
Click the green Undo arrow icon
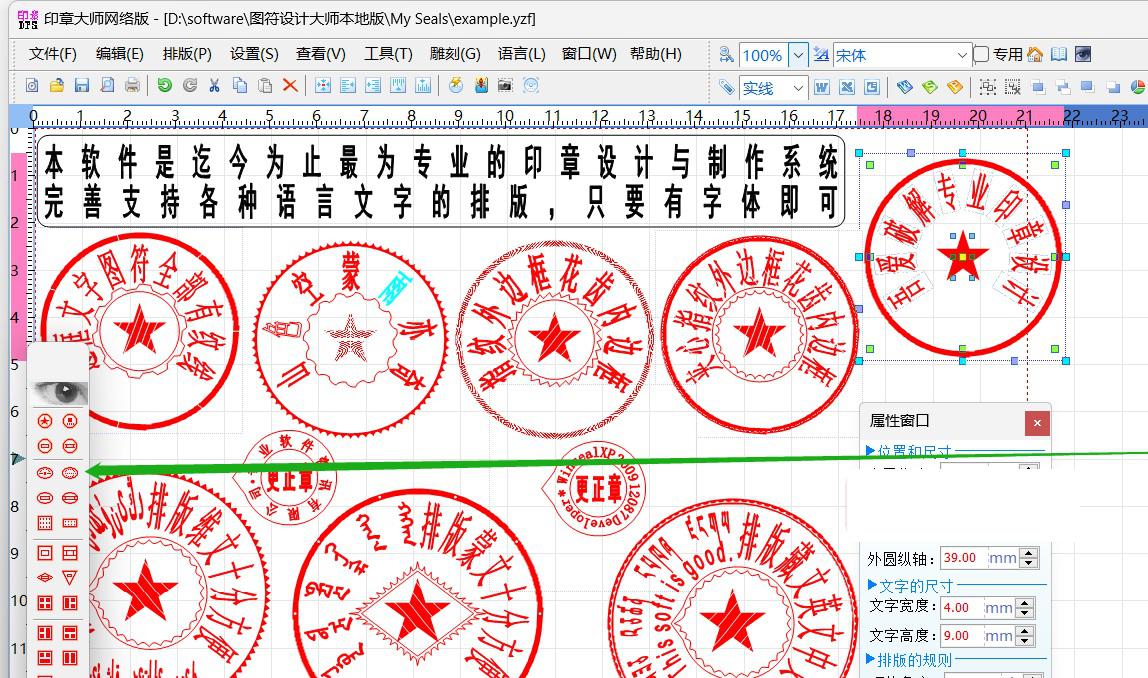tap(164, 86)
